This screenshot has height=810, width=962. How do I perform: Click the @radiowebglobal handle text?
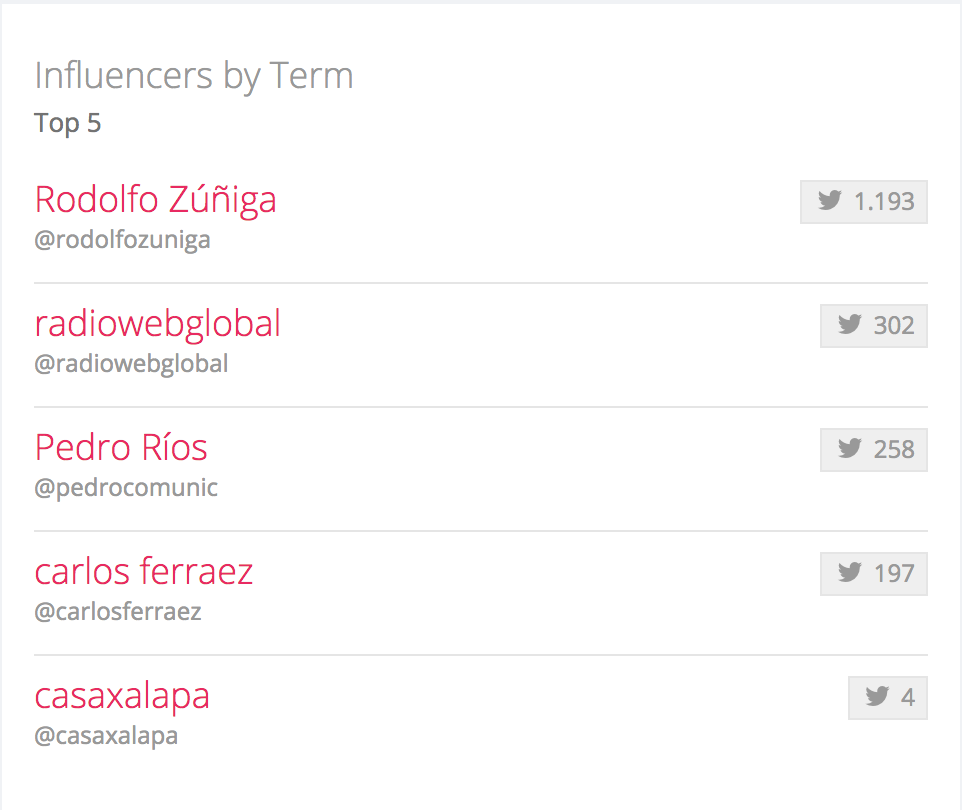click(131, 364)
